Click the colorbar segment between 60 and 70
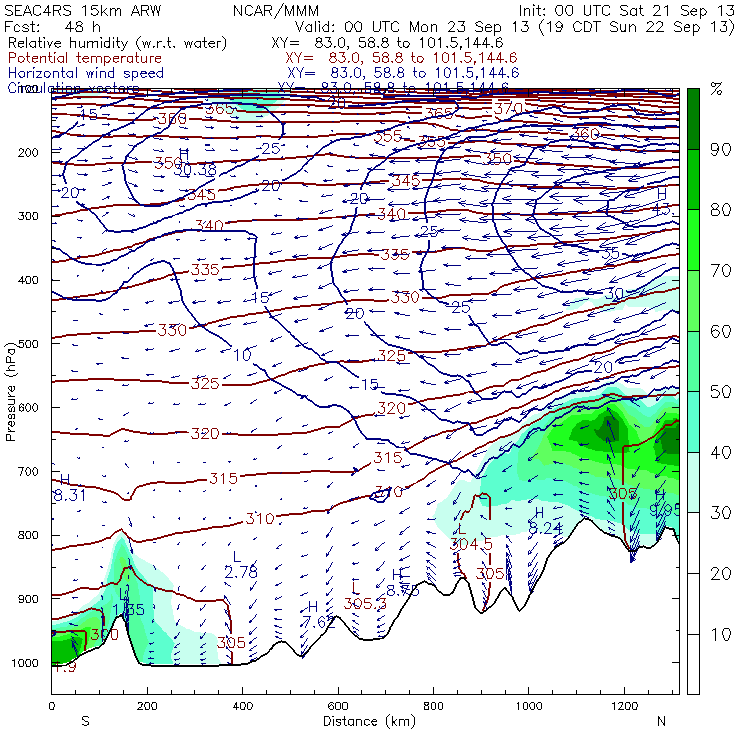The image size is (740, 740). tap(693, 301)
